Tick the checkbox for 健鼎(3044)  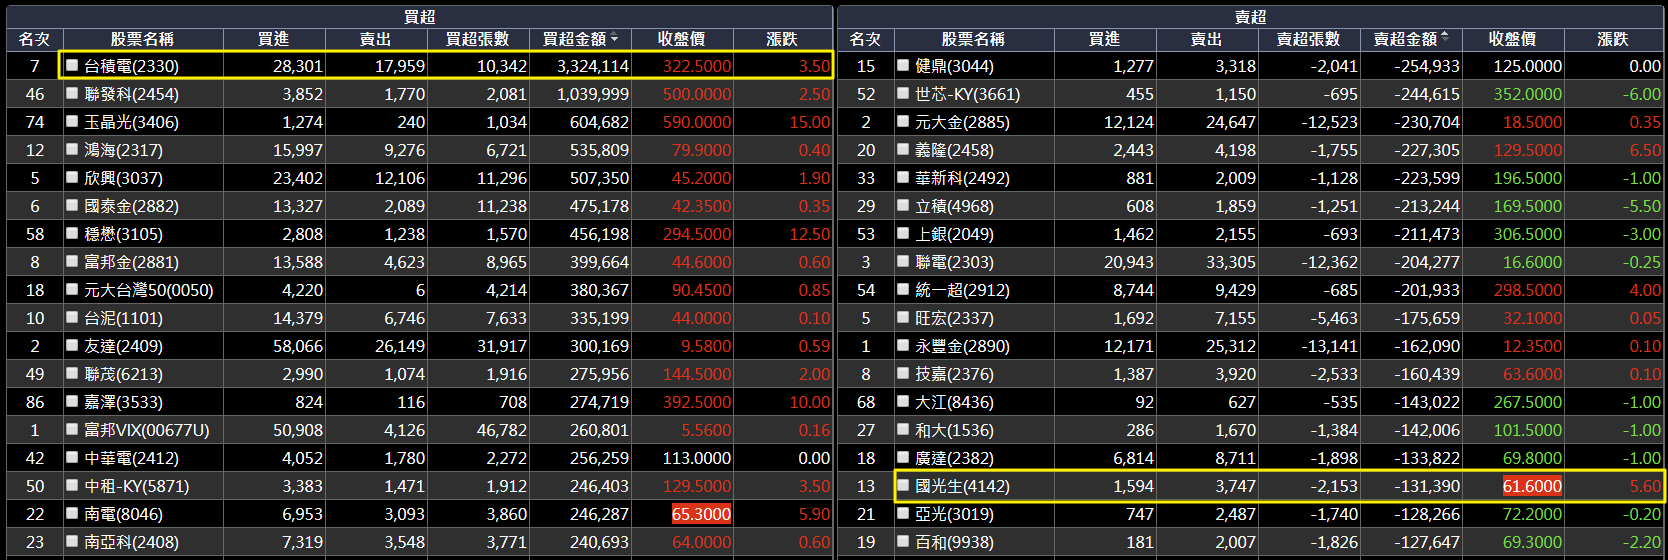coord(903,65)
